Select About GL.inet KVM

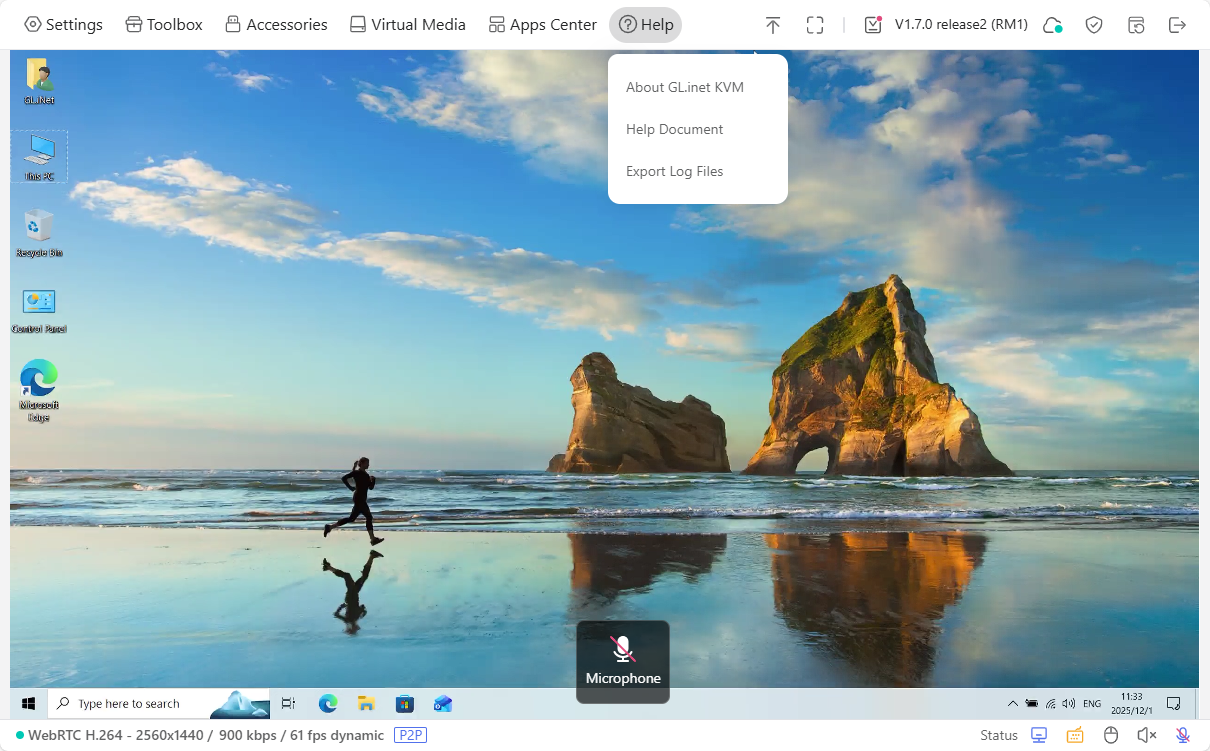pyautogui.click(x=685, y=87)
